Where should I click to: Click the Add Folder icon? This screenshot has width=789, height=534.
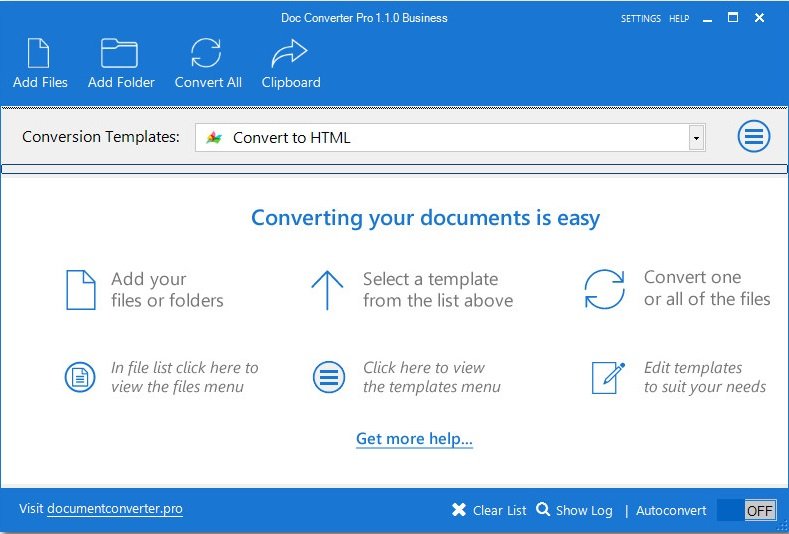coord(120,53)
